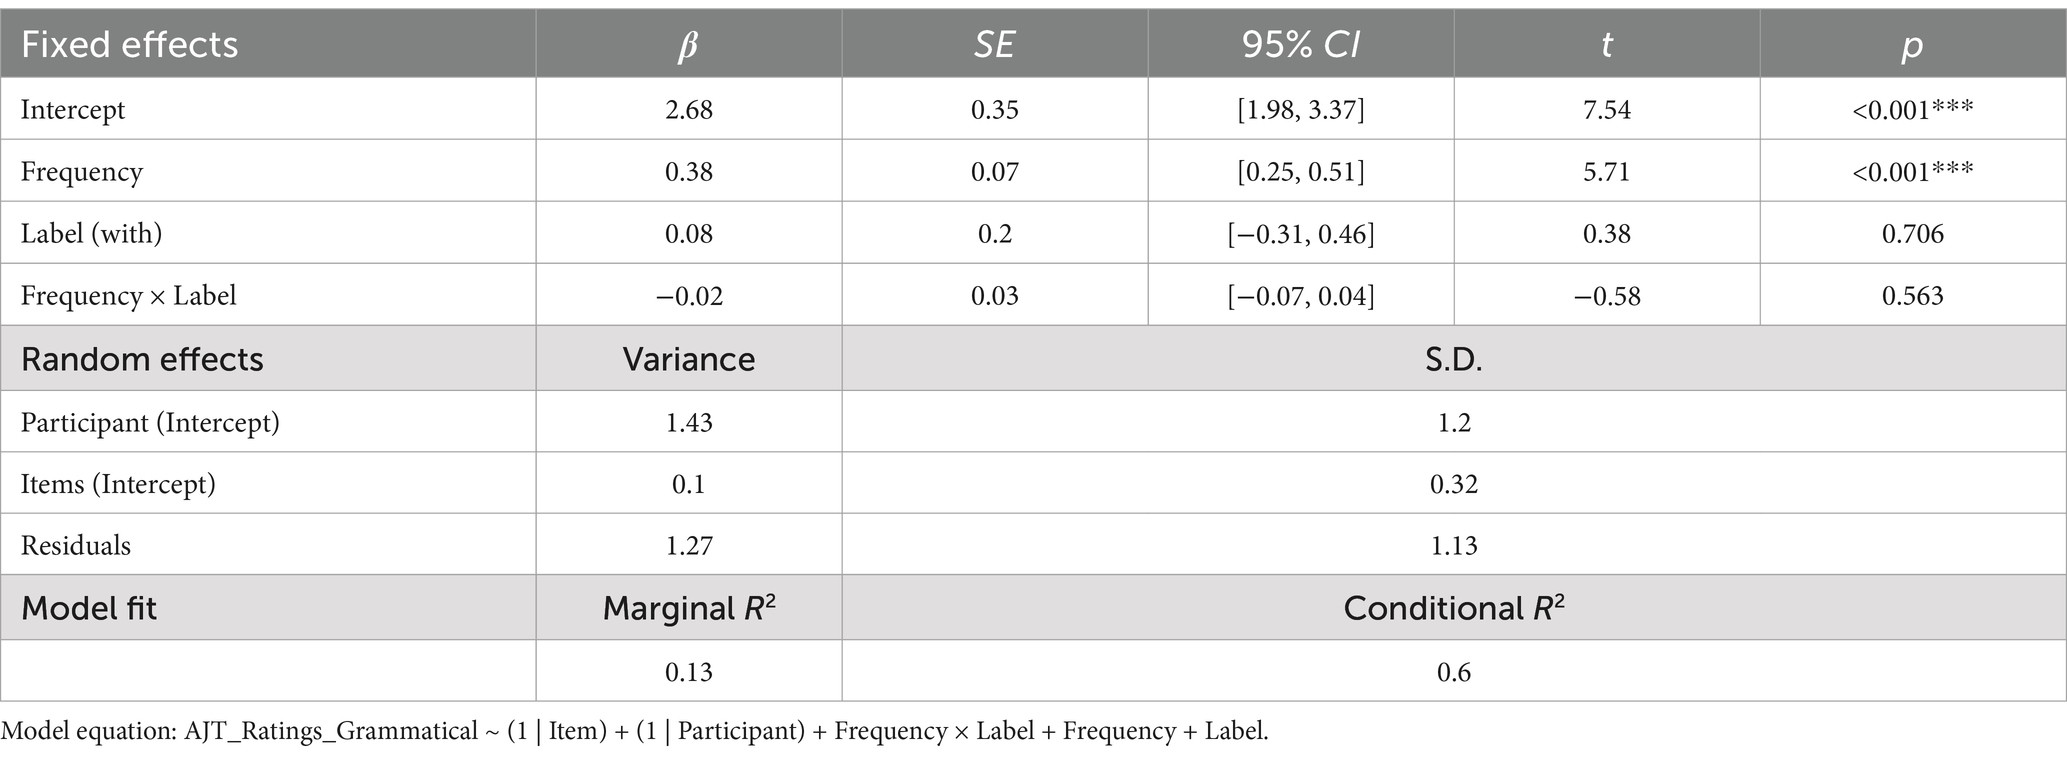Select the Residuals S.D. value 1.13
This screenshot has height=757, width=2067.
click(1454, 545)
